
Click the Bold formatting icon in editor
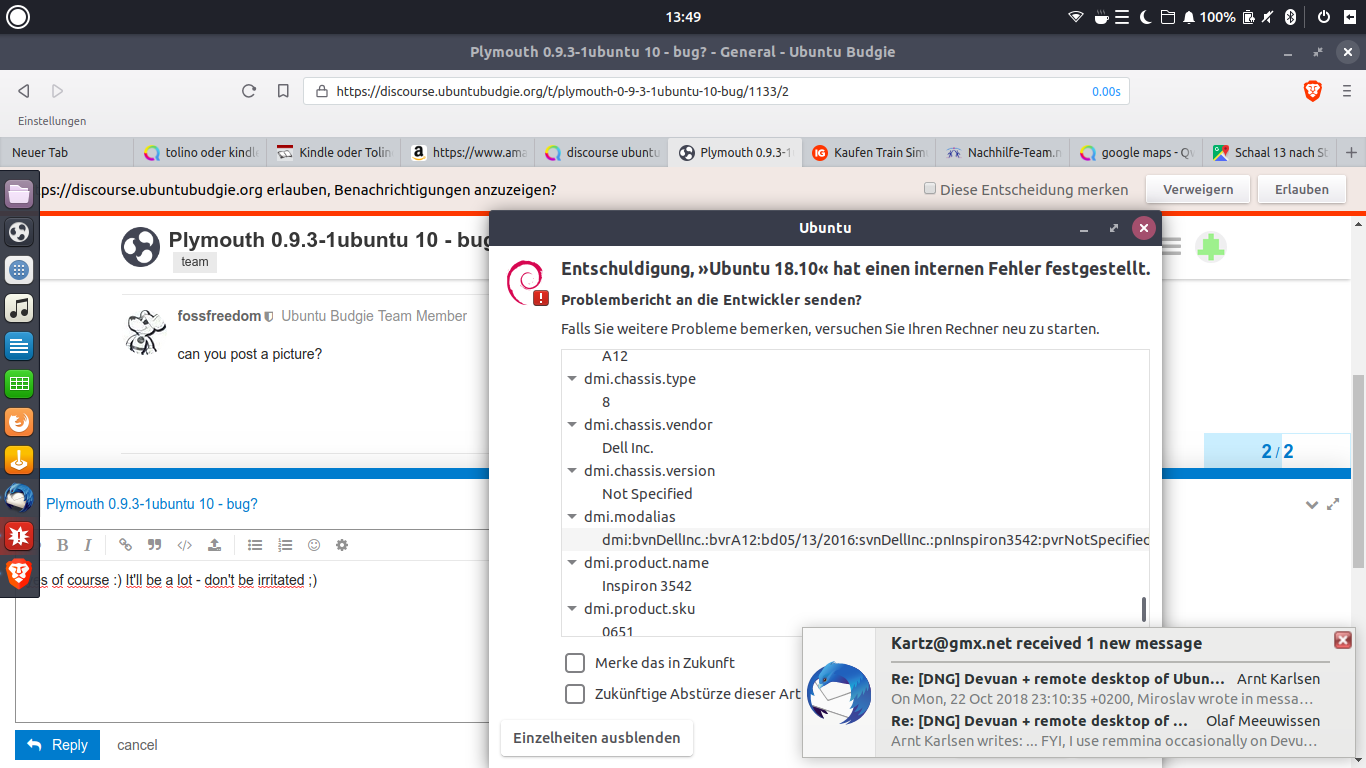62,545
